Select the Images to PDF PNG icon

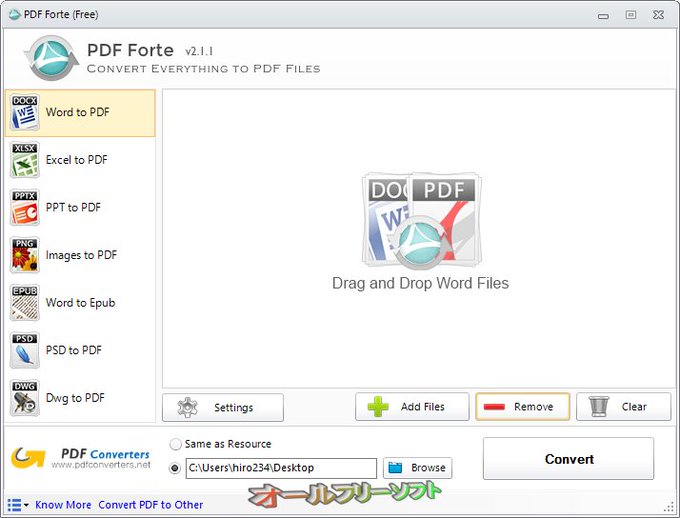(25, 255)
